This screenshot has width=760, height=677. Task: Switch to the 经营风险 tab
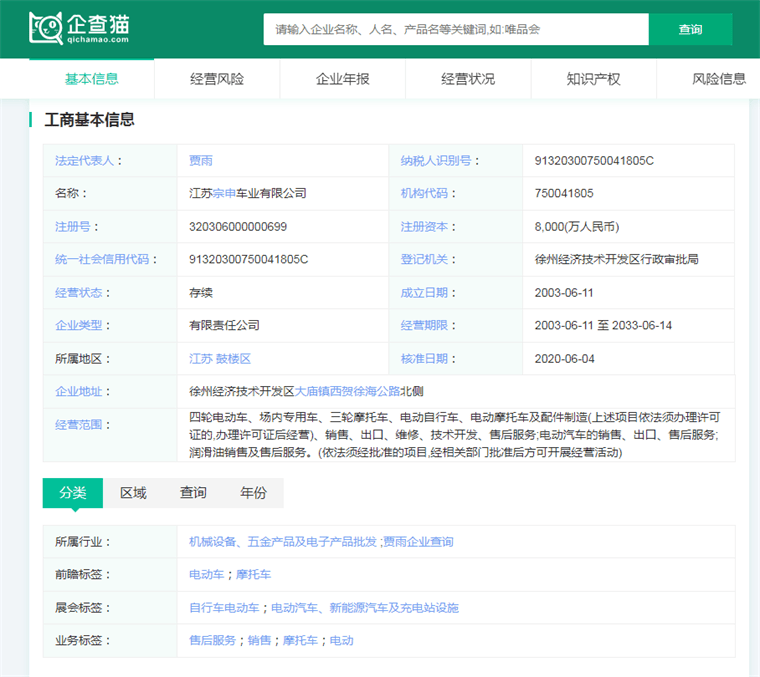tap(217, 79)
